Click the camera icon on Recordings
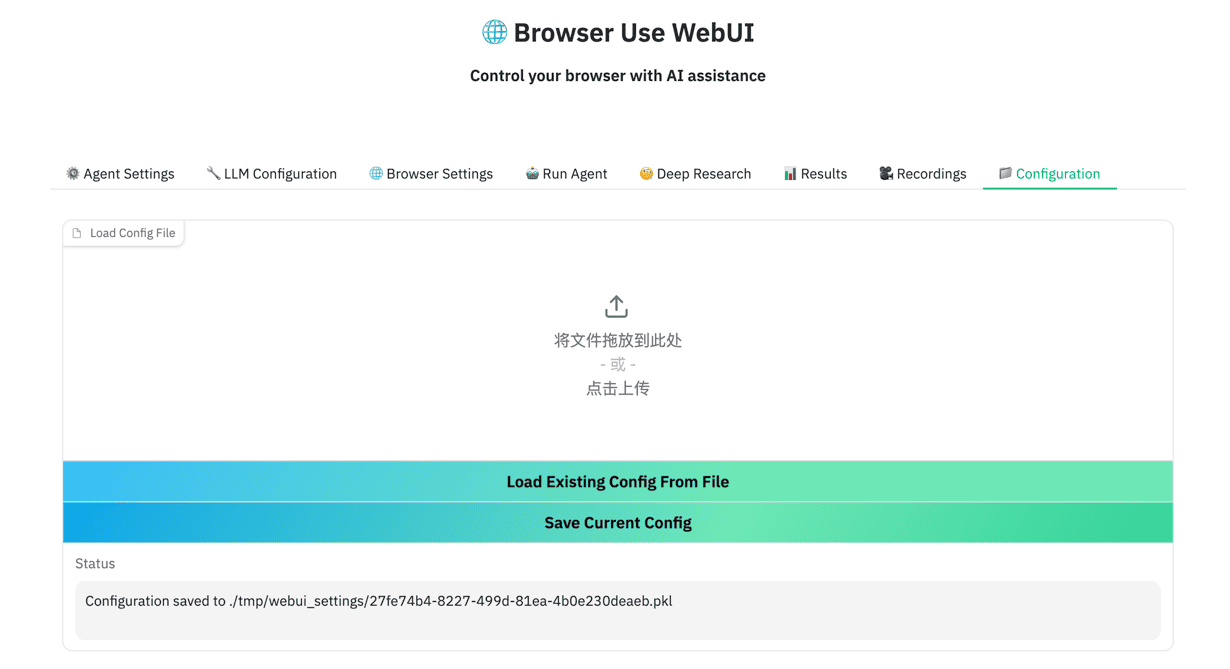Image resolution: width=1230 pixels, height=669 pixels. [x=886, y=173]
